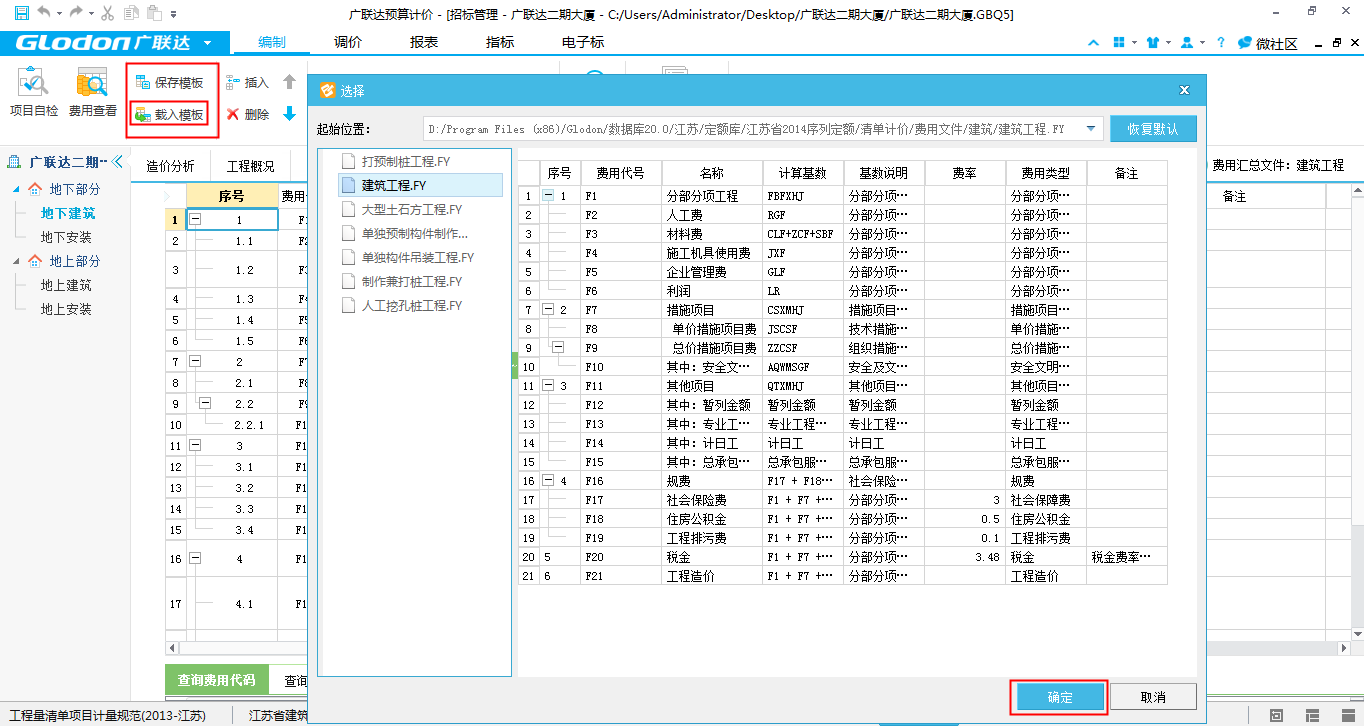Collapse row 16 规费 group in the dialog
This screenshot has height=726, width=1364.
[x=548, y=481]
